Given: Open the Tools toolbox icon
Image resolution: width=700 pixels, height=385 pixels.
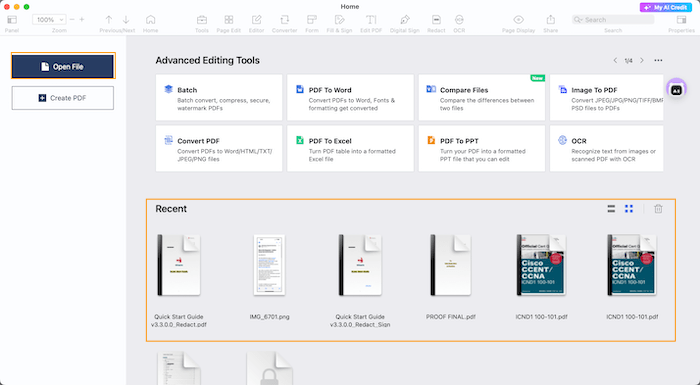Looking at the screenshot, I should [x=202, y=20].
